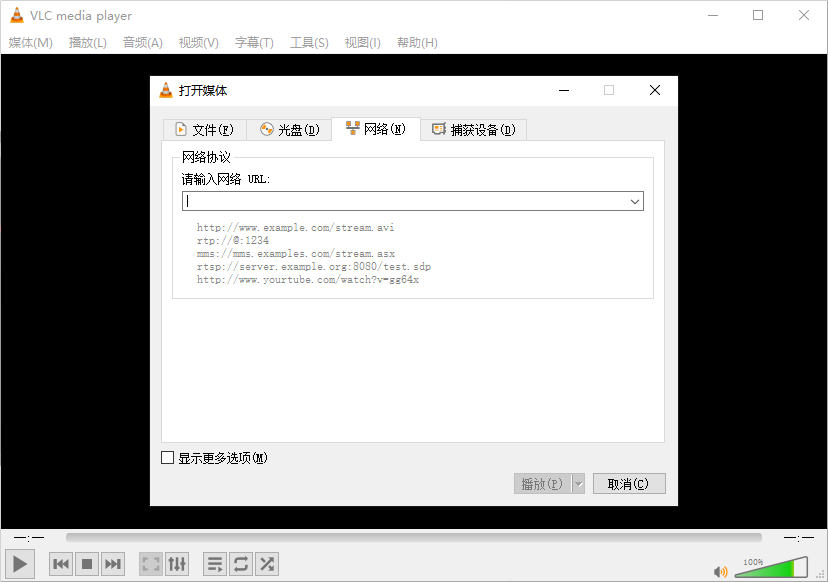The height and width of the screenshot is (582, 828).
Task: Click the Play button on the toolbar
Action: pyautogui.click(x=19, y=563)
